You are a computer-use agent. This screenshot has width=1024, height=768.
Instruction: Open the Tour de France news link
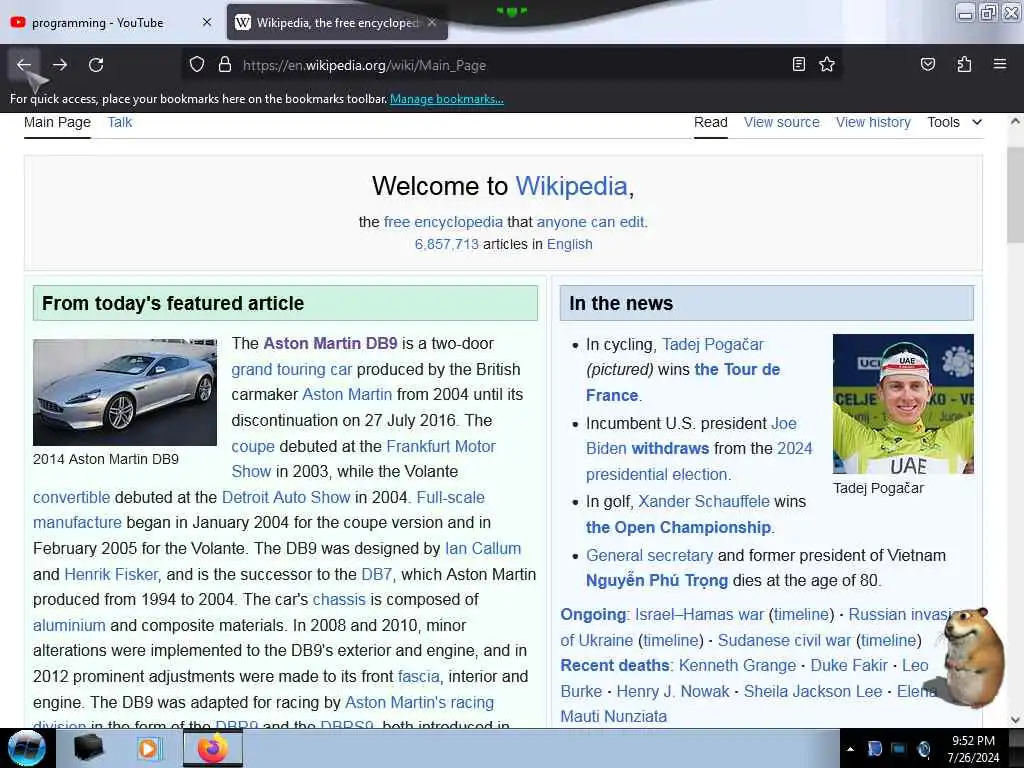point(737,370)
